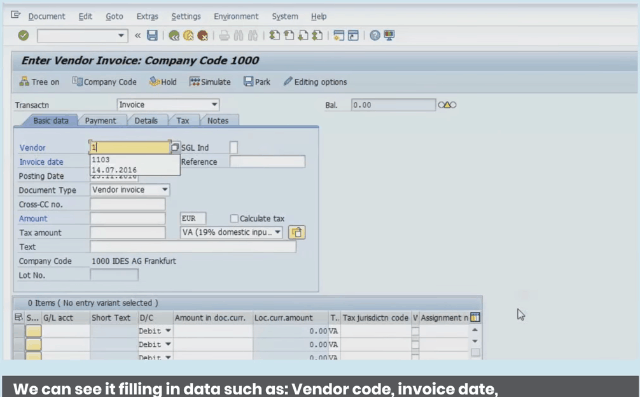Enable the Calculate tax checkbox

234,219
